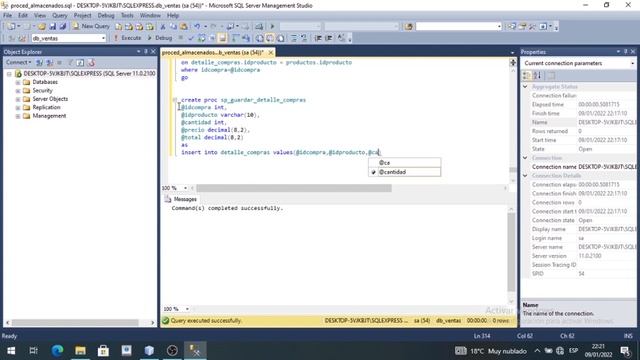Click the Debug button
Image resolution: width=640 pixels, height=360 pixels.
click(160, 38)
